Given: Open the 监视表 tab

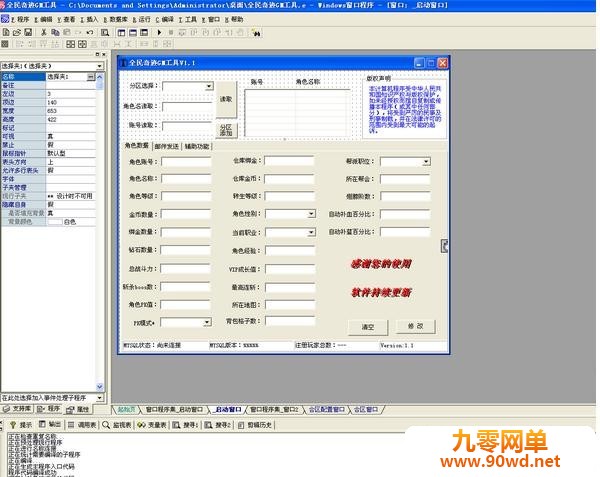Looking at the screenshot, I should (x=117, y=425).
